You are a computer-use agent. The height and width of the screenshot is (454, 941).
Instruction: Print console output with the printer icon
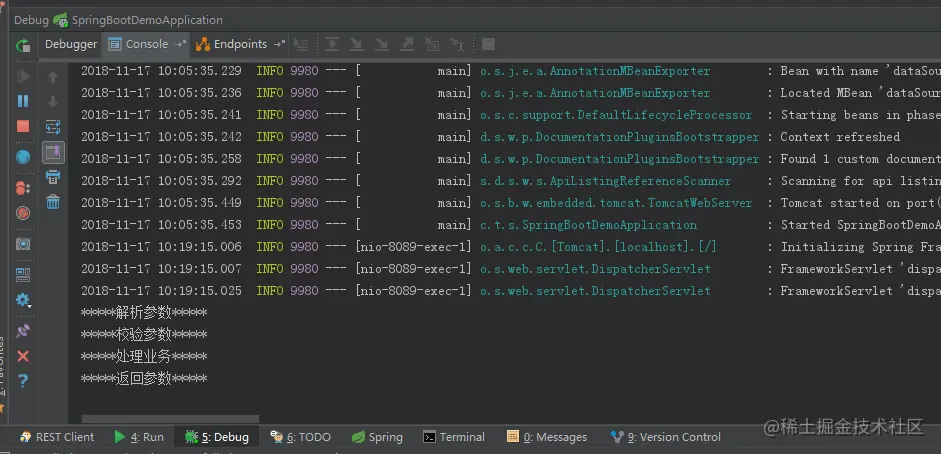tap(53, 177)
